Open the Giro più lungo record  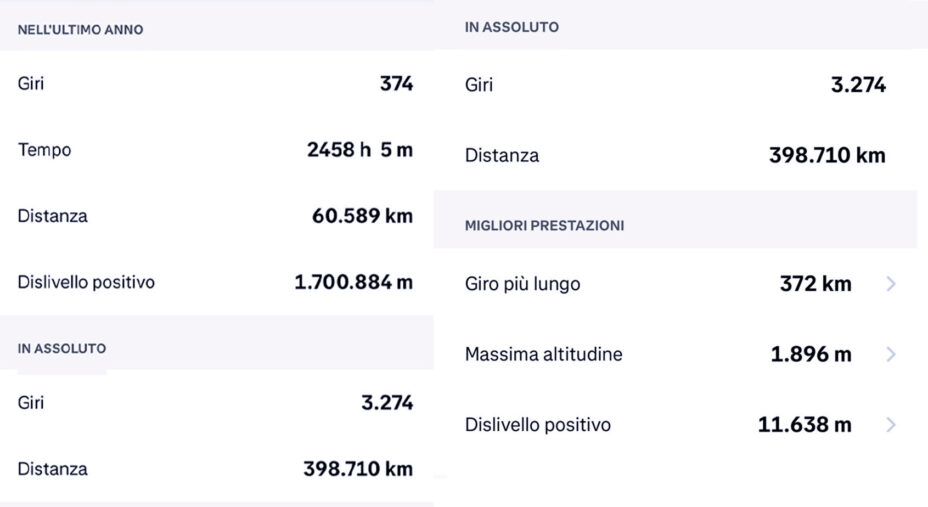pos(675,284)
